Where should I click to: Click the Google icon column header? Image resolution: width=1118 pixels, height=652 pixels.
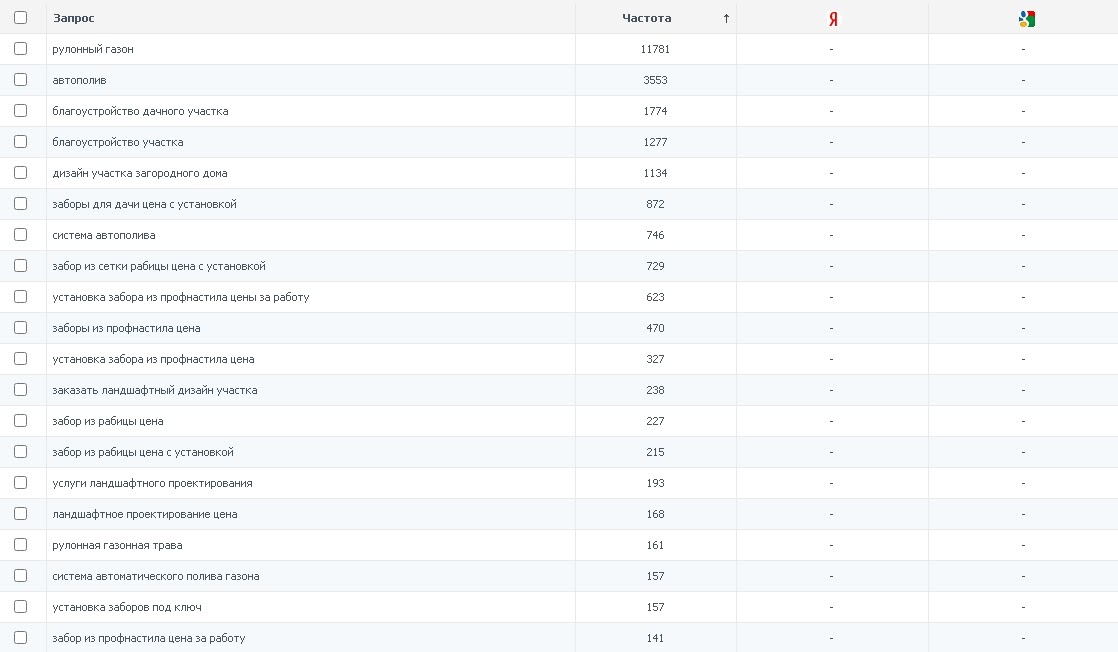point(1025,18)
